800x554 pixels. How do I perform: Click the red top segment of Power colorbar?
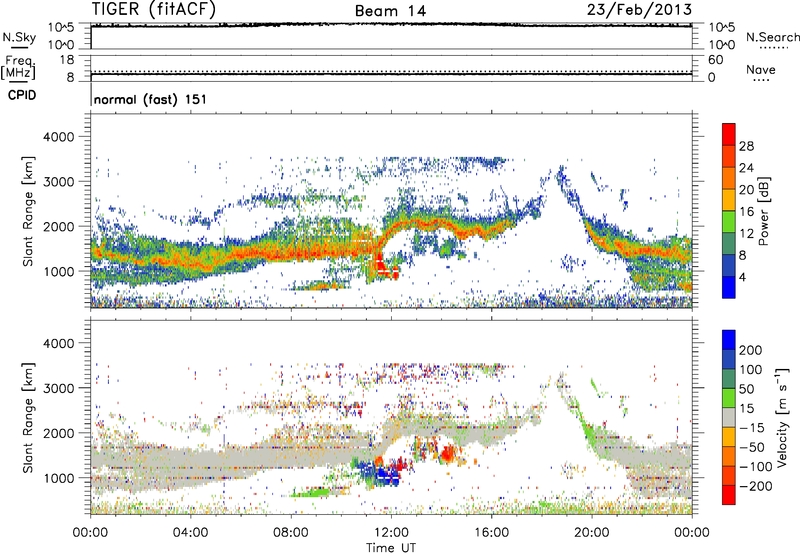[x=729, y=134]
